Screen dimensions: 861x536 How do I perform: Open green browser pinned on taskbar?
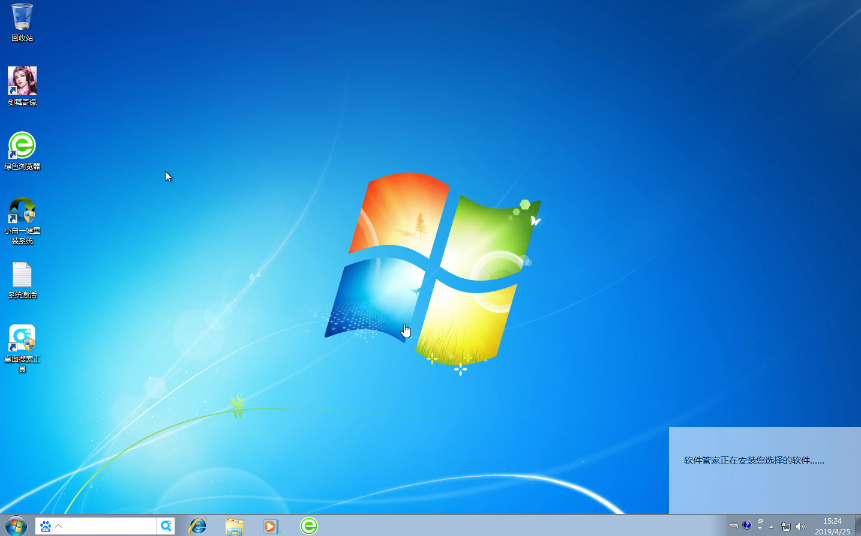click(x=309, y=526)
